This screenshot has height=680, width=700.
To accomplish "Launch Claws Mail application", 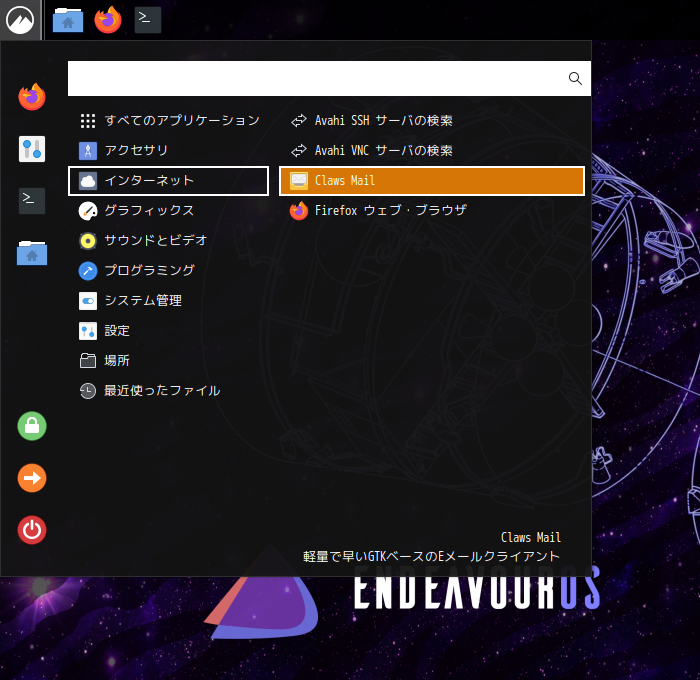I will click(432, 181).
